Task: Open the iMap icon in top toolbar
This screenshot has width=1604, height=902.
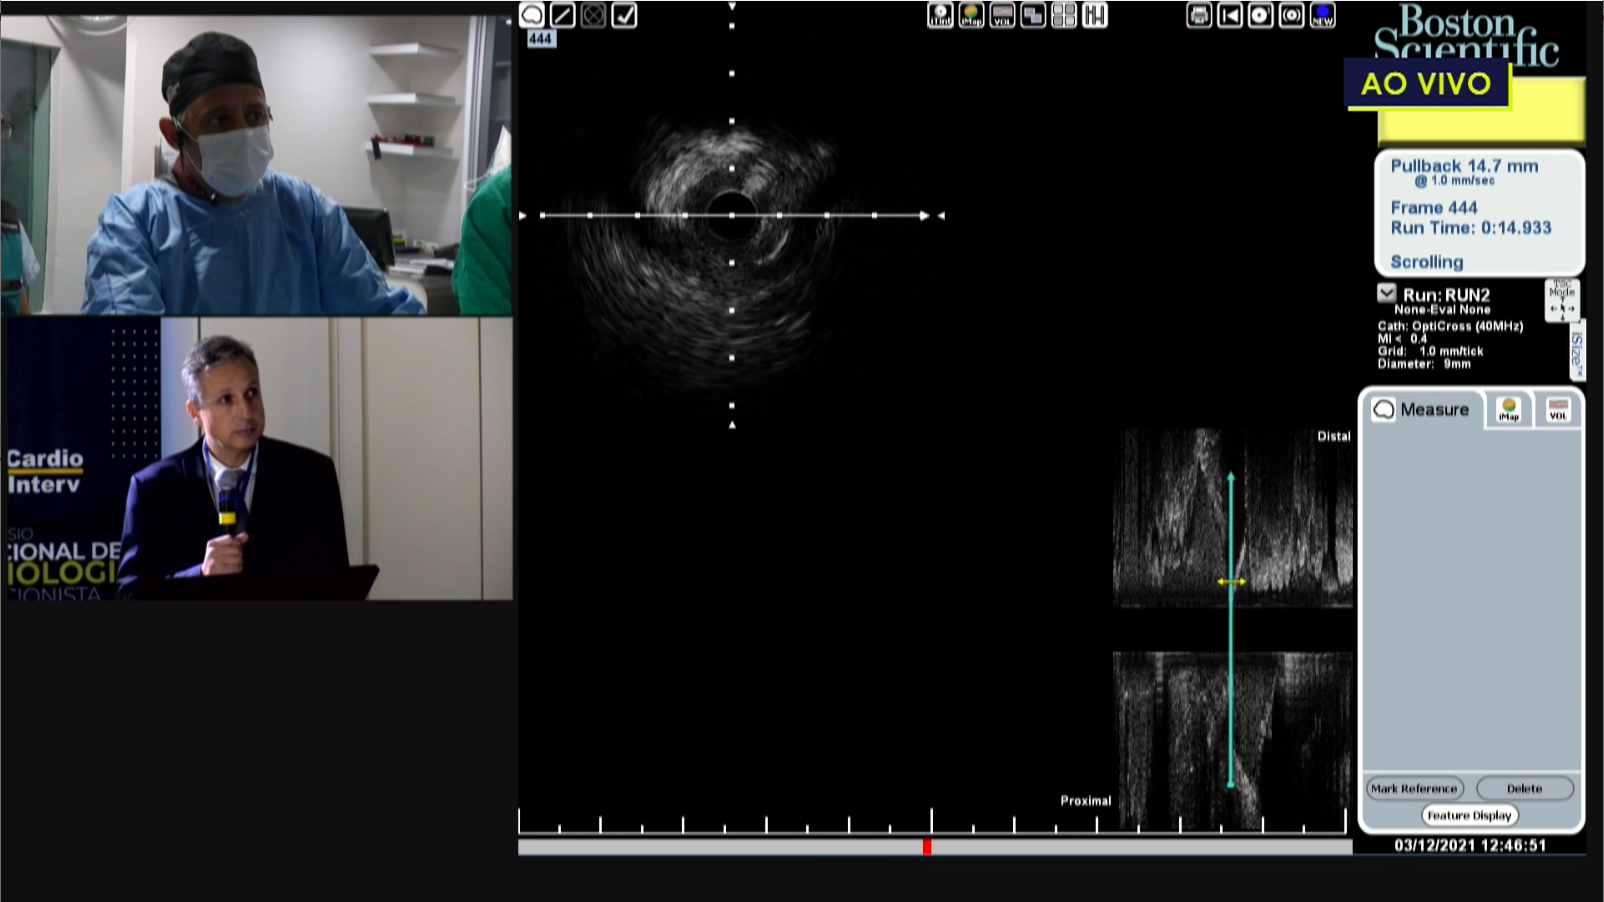Action: 971,15
